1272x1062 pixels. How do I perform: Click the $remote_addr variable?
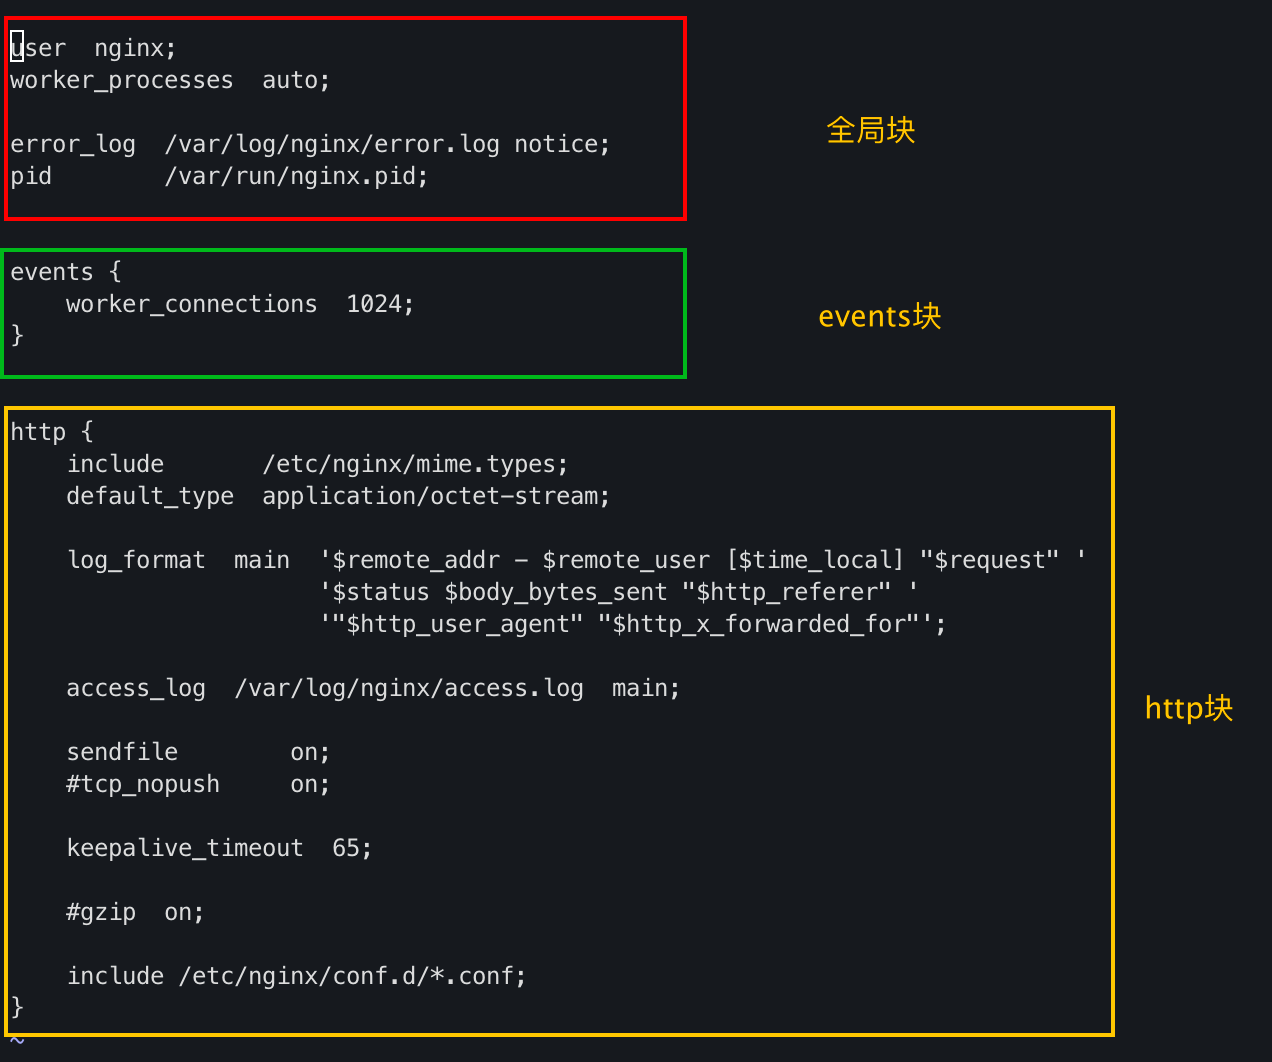tap(415, 560)
